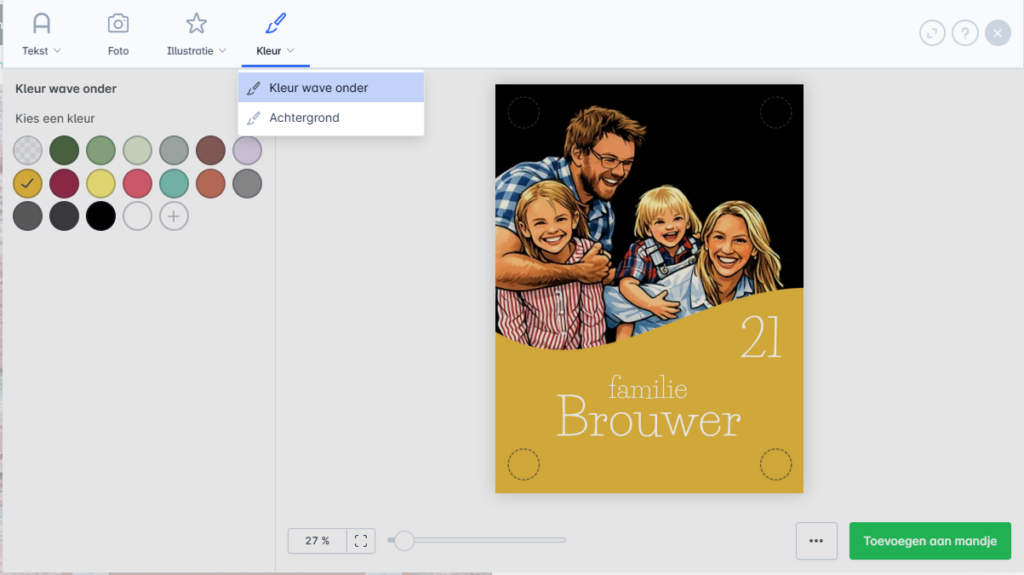Select the transparent color swatch

27,150
